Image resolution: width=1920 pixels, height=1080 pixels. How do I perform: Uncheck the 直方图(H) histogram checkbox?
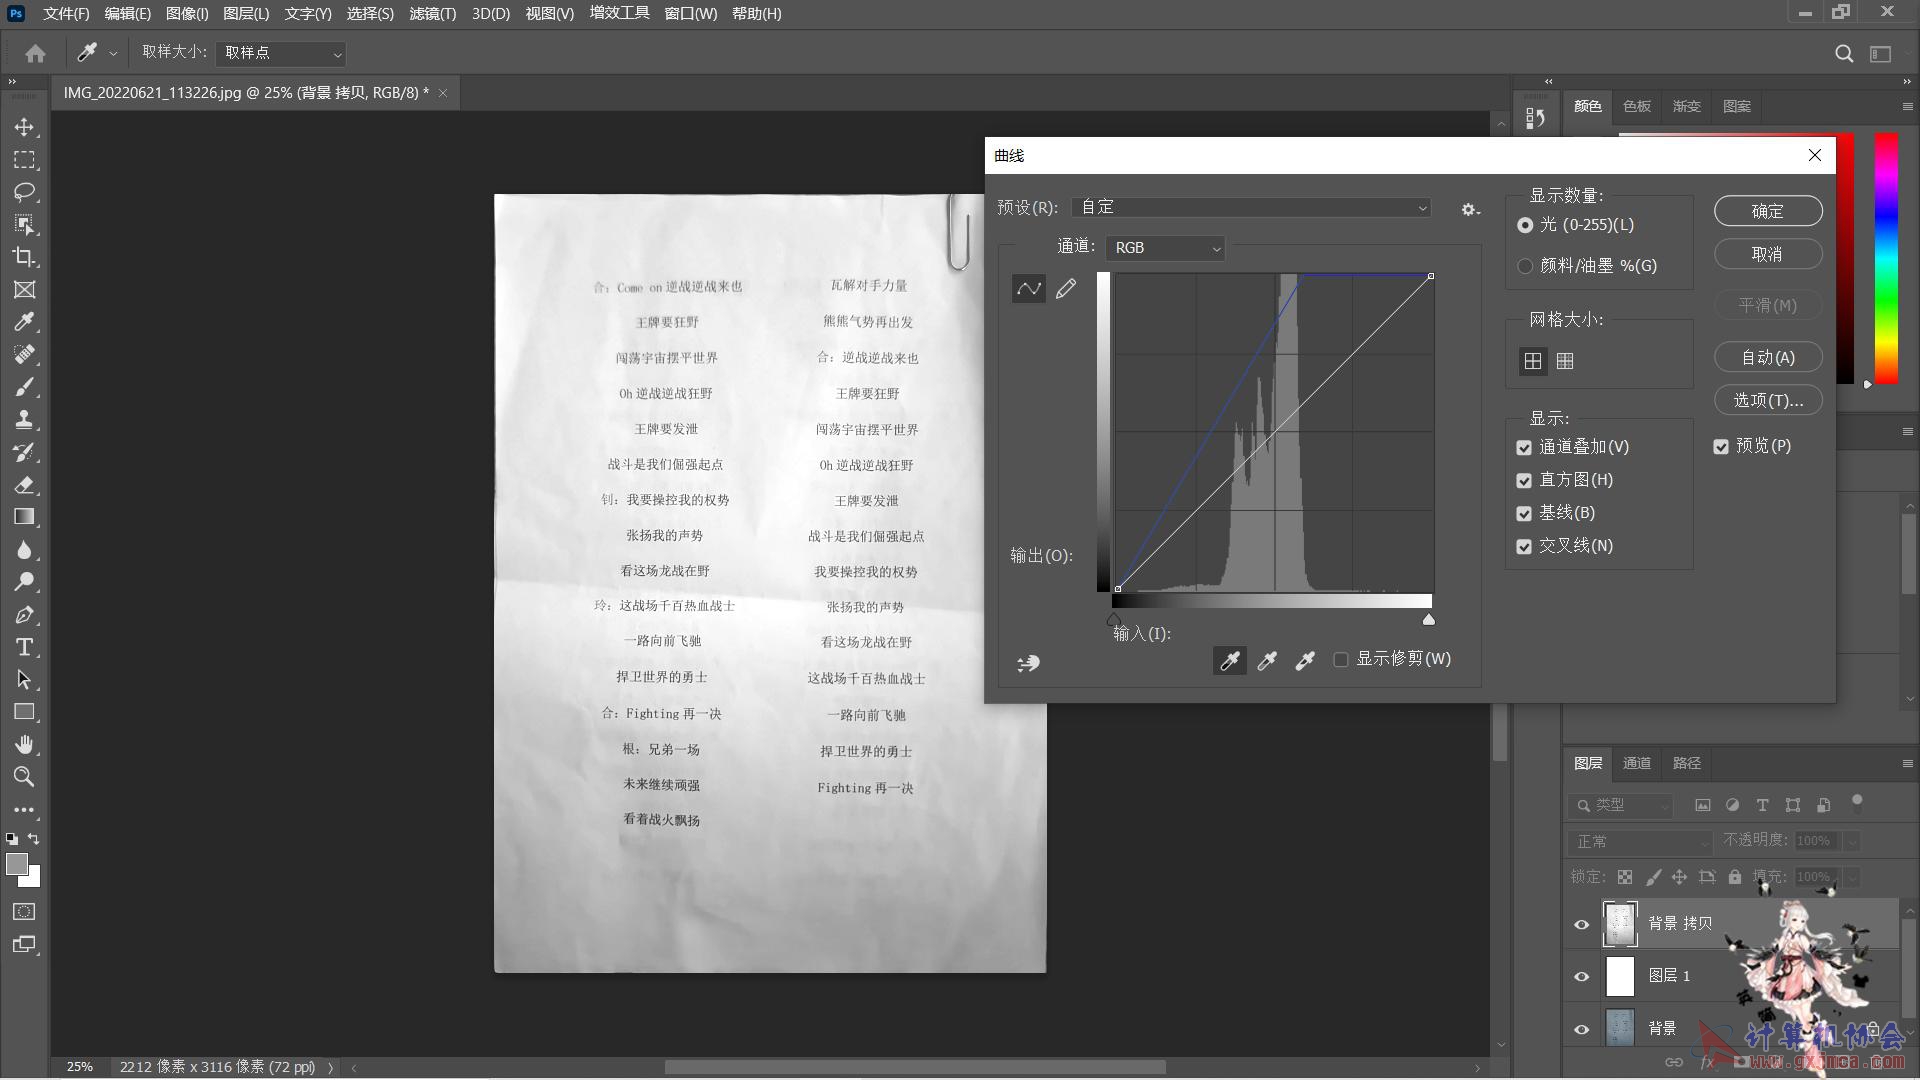coord(1524,481)
